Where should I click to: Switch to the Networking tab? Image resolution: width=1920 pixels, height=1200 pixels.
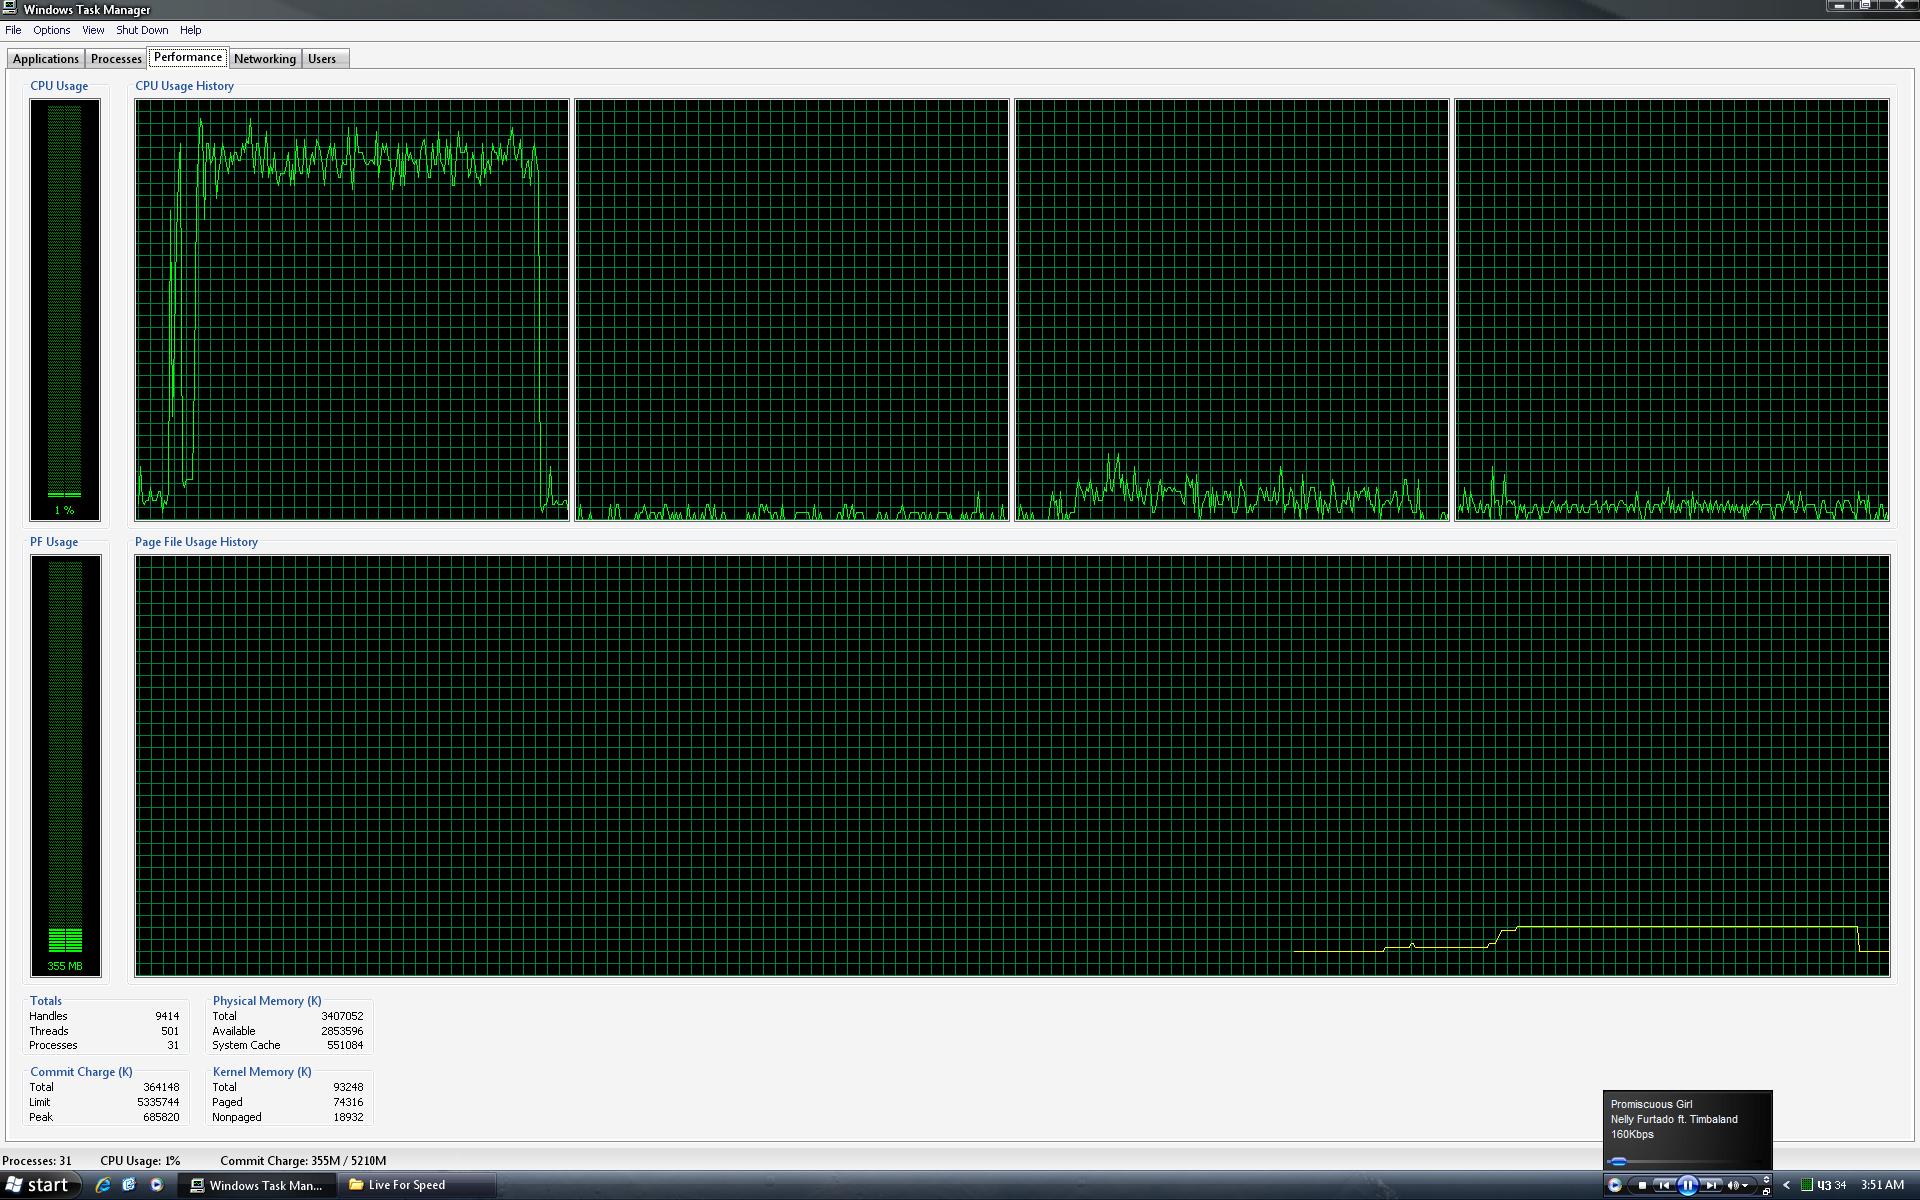pos(264,59)
